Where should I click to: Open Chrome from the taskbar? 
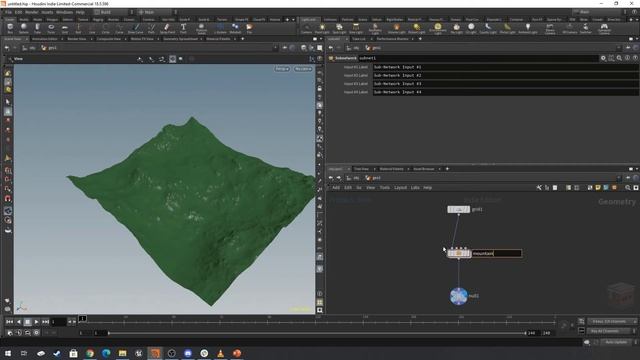pyautogui.click(x=90, y=353)
